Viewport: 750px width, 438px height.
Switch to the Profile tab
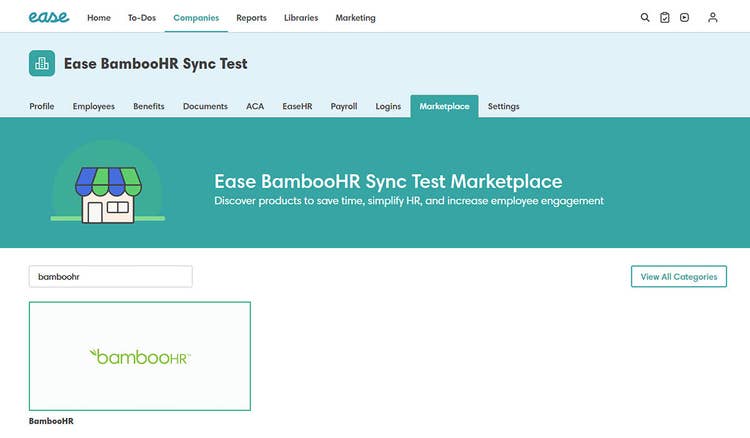pyautogui.click(x=42, y=106)
